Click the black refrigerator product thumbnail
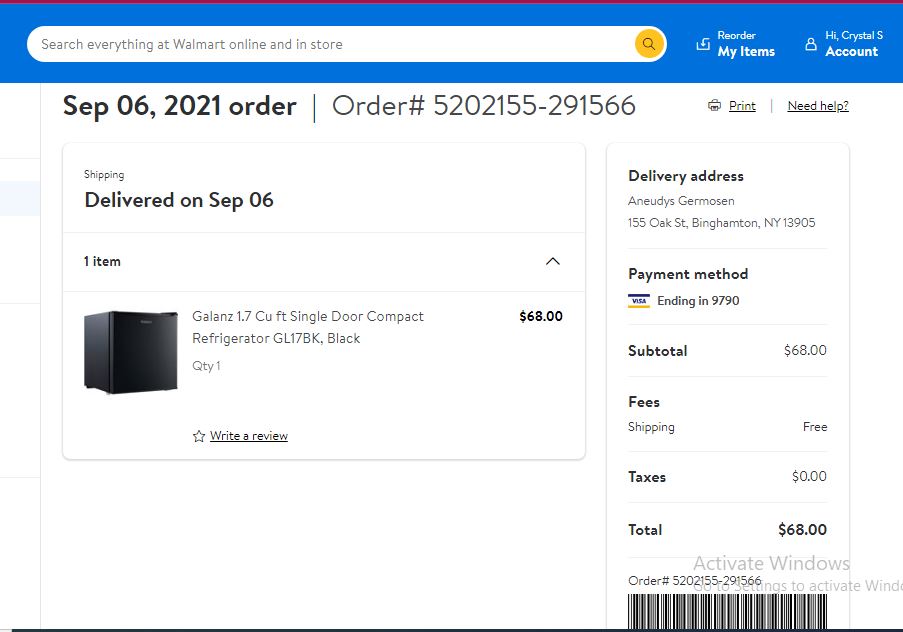This screenshot has width=903, height=632. pos(131,352)
